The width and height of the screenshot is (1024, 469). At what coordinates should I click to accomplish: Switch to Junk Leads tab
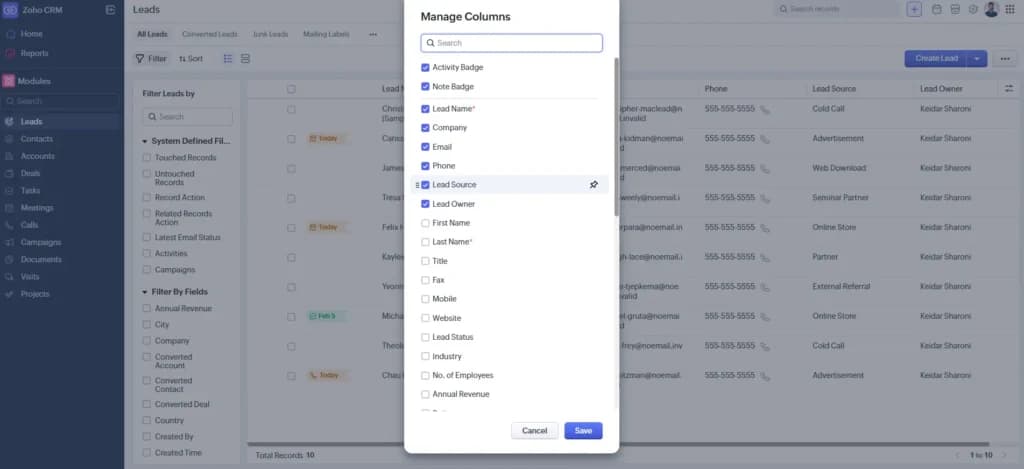coord(270,35)
